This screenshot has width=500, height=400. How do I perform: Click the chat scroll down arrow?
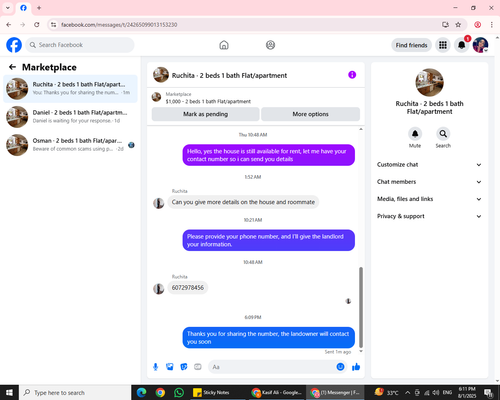coord(361,351)
